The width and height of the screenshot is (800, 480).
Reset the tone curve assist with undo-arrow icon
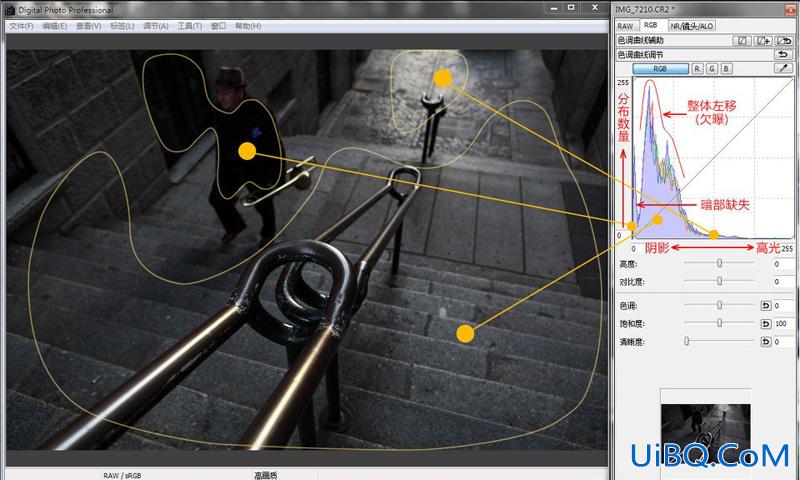point(784,40)
